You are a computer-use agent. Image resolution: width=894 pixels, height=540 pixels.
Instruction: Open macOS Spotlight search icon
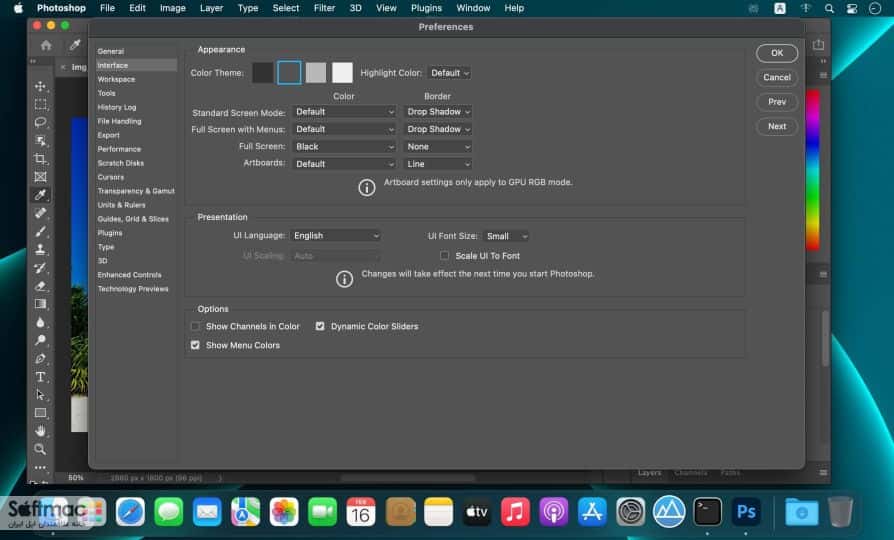(829, 8)
